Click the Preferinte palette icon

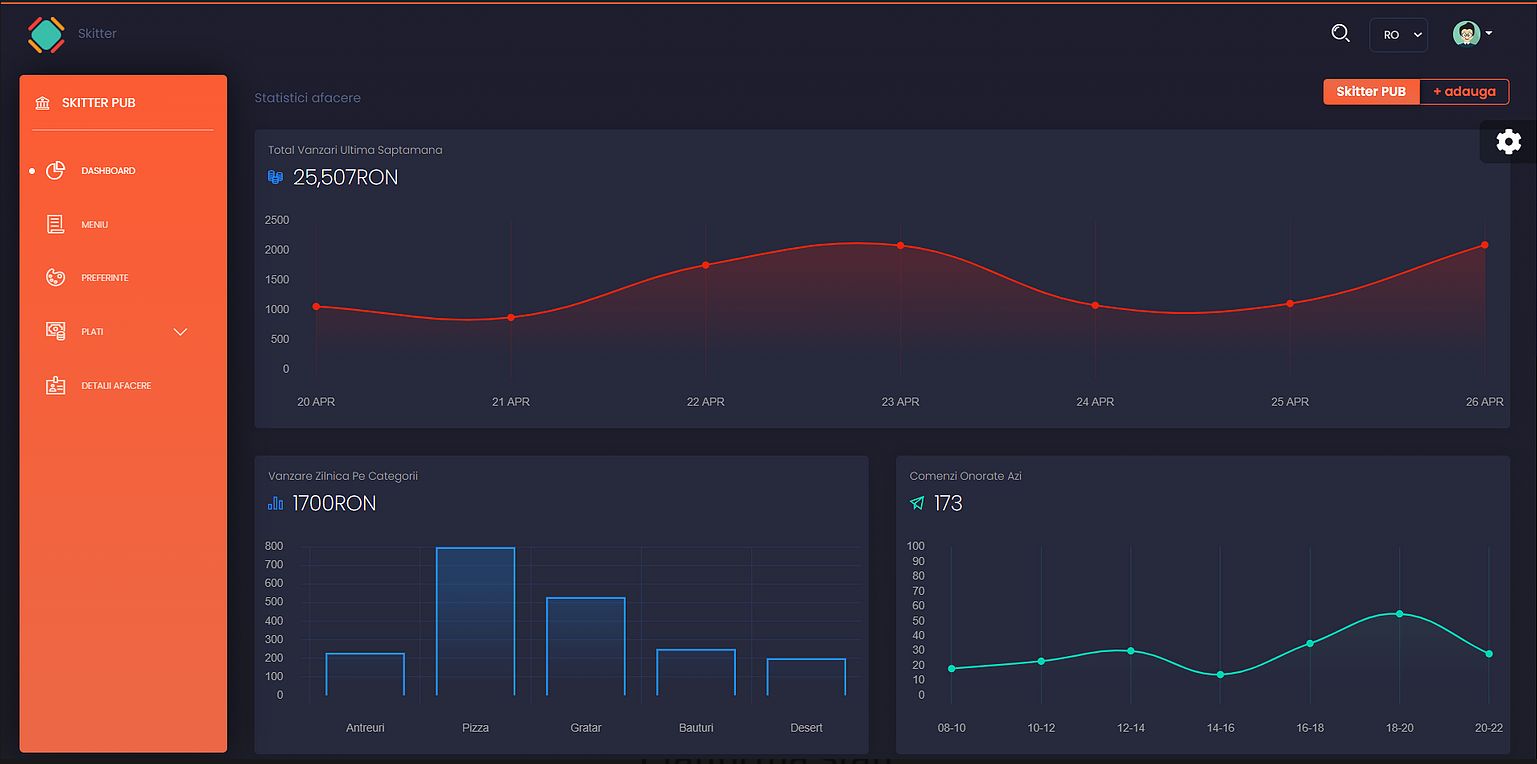click(x=56, y=278)
